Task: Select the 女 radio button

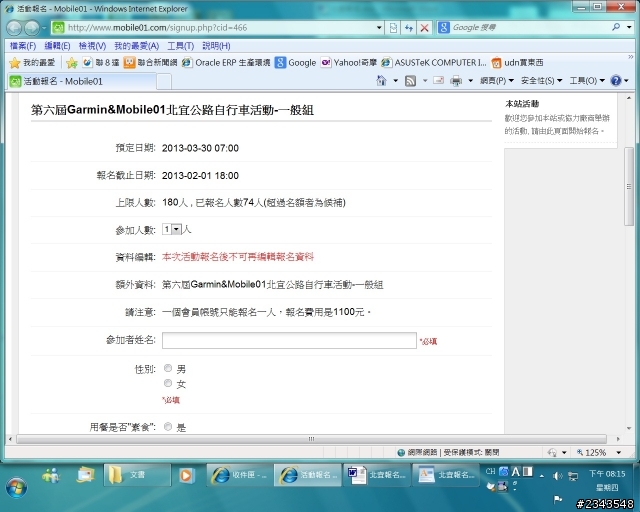Action: pyautogui.click(x=168, y=383)
